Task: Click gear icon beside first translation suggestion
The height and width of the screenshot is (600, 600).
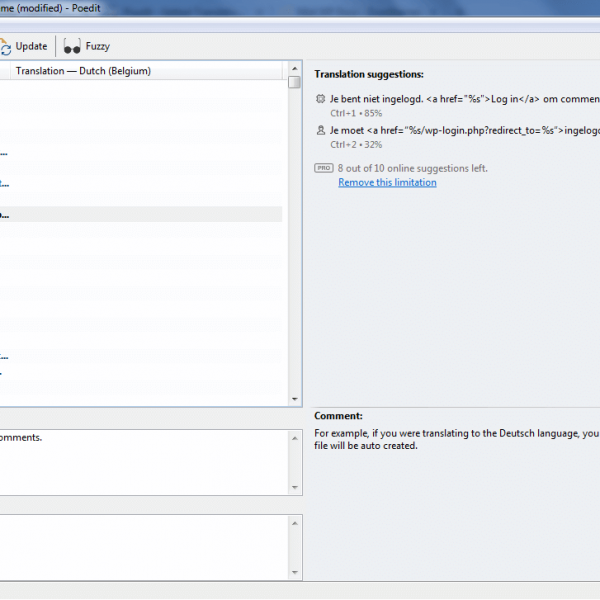Action: pyautogui.click(x=320, y=100)
